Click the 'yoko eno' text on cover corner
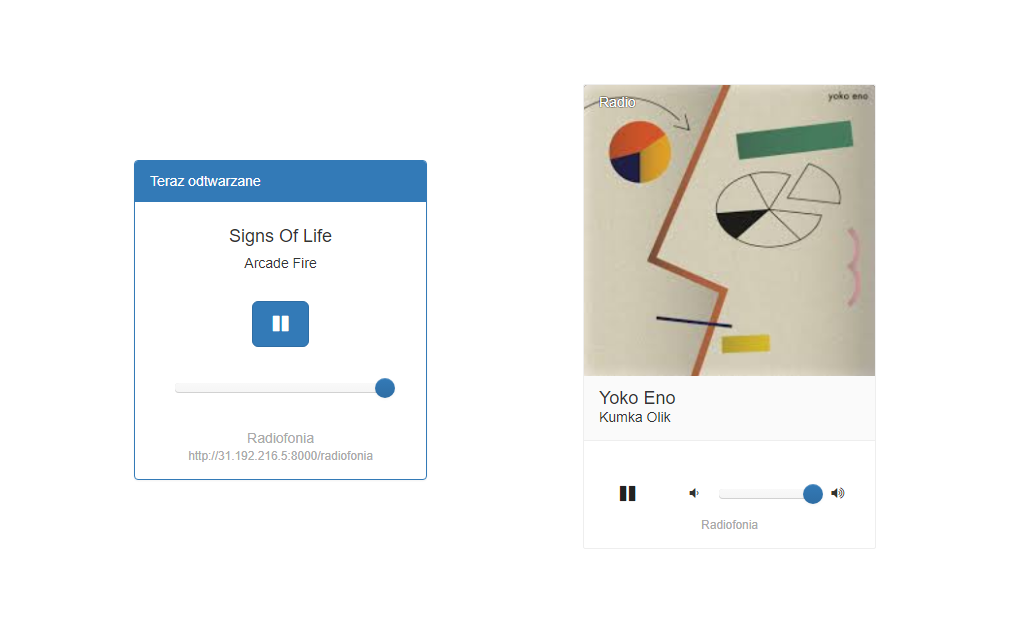Viewport: 1029px width, 639px height. click(x=848, y=96)
